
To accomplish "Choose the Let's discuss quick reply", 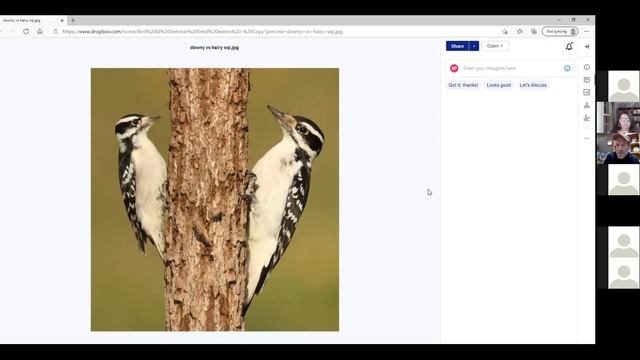I will coord(533,85).
